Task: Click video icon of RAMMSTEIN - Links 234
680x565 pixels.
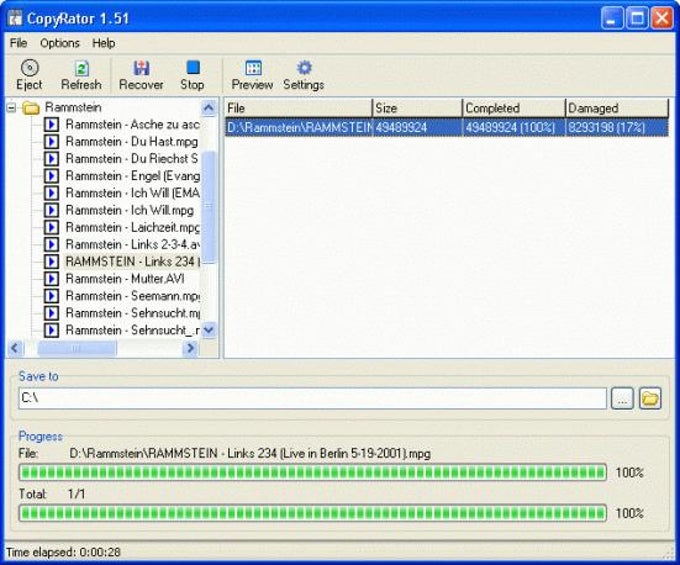Action: pyautogui.click(x=51, y=262)
